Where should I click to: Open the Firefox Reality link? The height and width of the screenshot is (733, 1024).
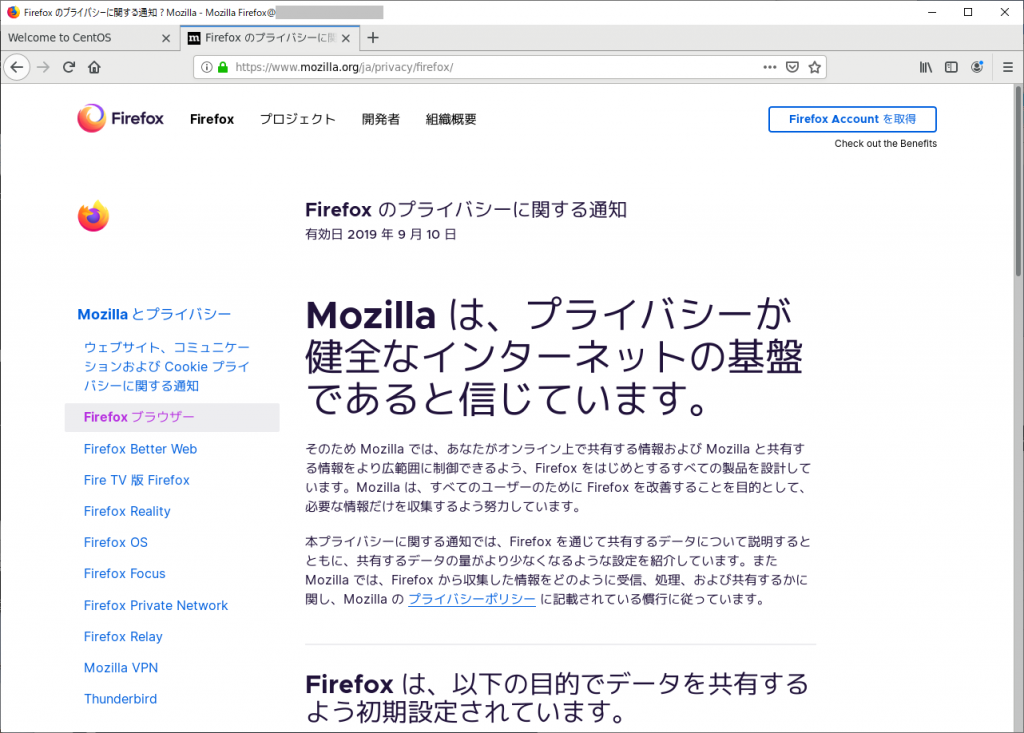(x=127, y=511)
